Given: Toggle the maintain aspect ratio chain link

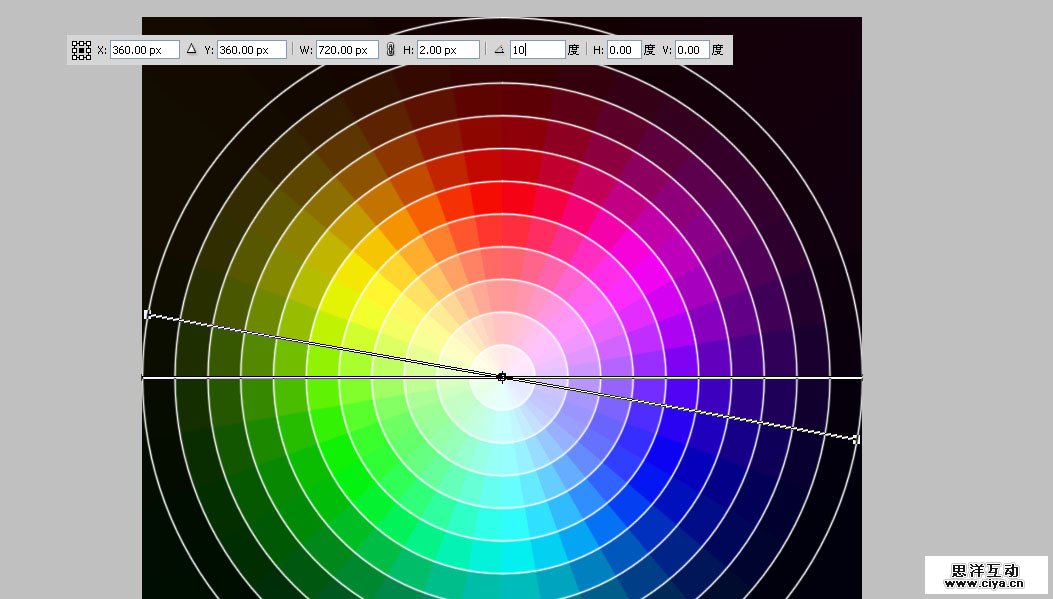Looking at the screenshot, I should click(x=391, y=49).
